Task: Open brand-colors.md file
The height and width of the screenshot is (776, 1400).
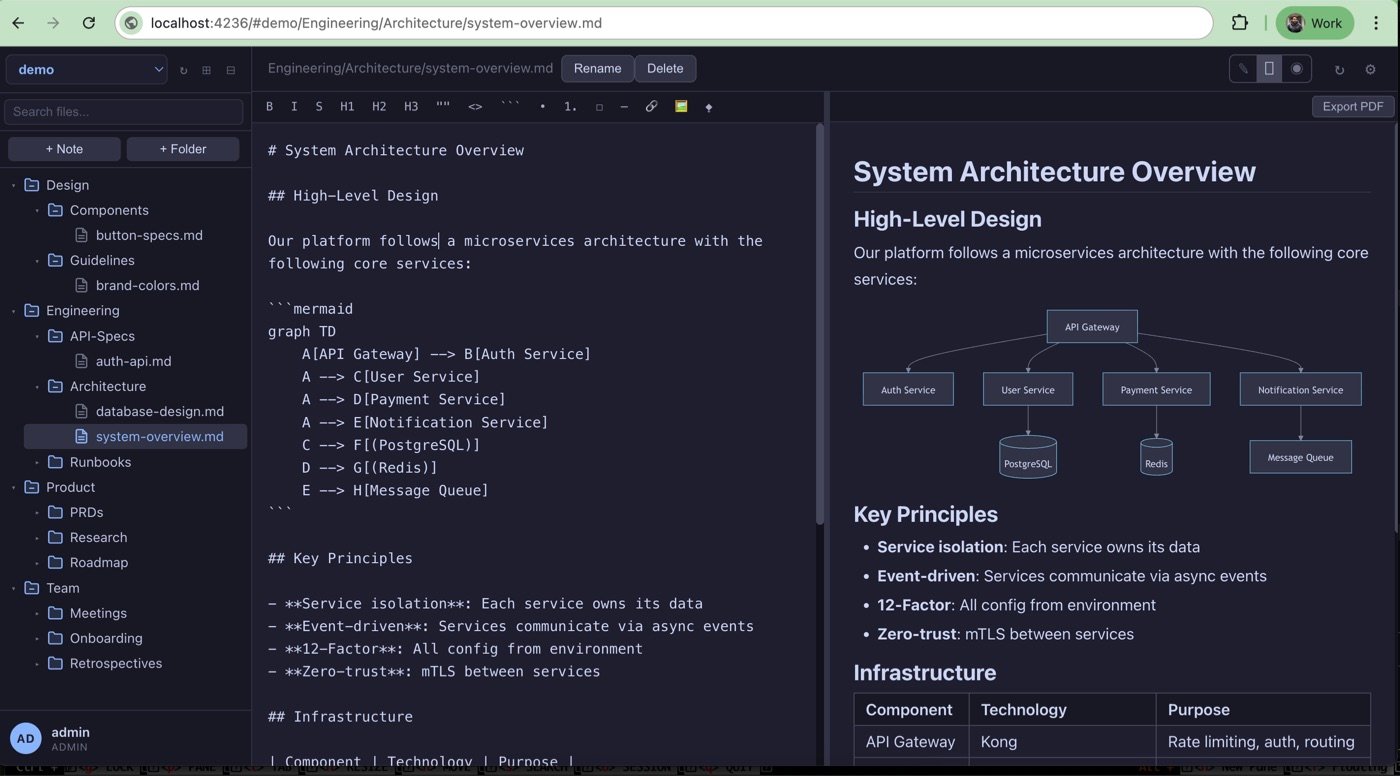Action: [x=147, y=285]
